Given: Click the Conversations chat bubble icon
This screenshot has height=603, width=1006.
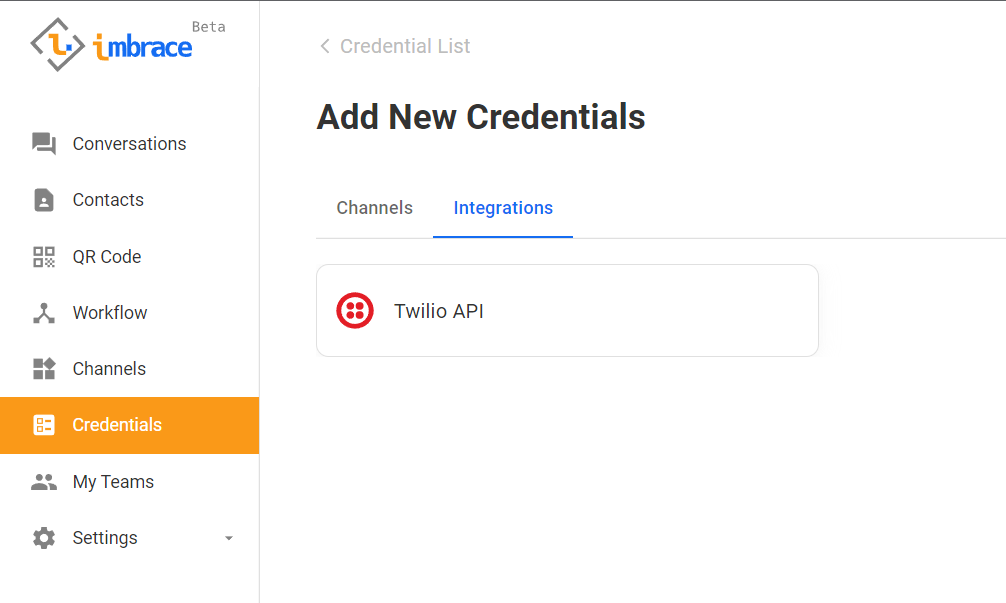Looking at the screenshot, I should 44,144.
